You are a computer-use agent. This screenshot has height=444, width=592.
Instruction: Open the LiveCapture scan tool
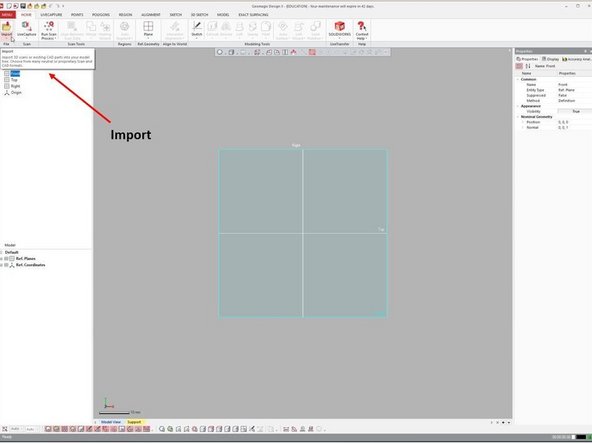pyautogui.click(x=26, y=30)
